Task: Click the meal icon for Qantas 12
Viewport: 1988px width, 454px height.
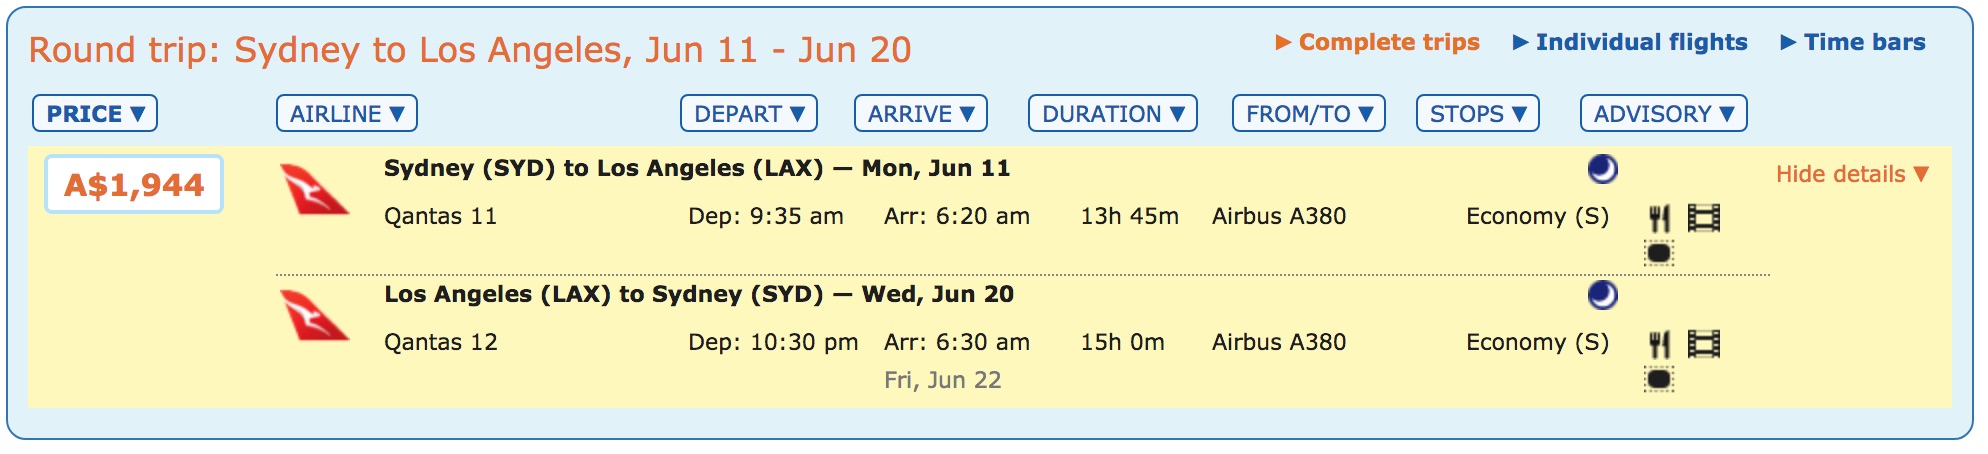Action: (x=1659, y=344)
